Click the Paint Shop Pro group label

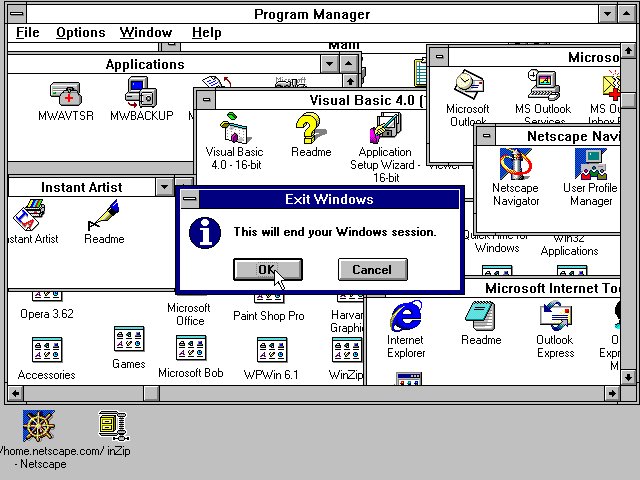(269, 316)
